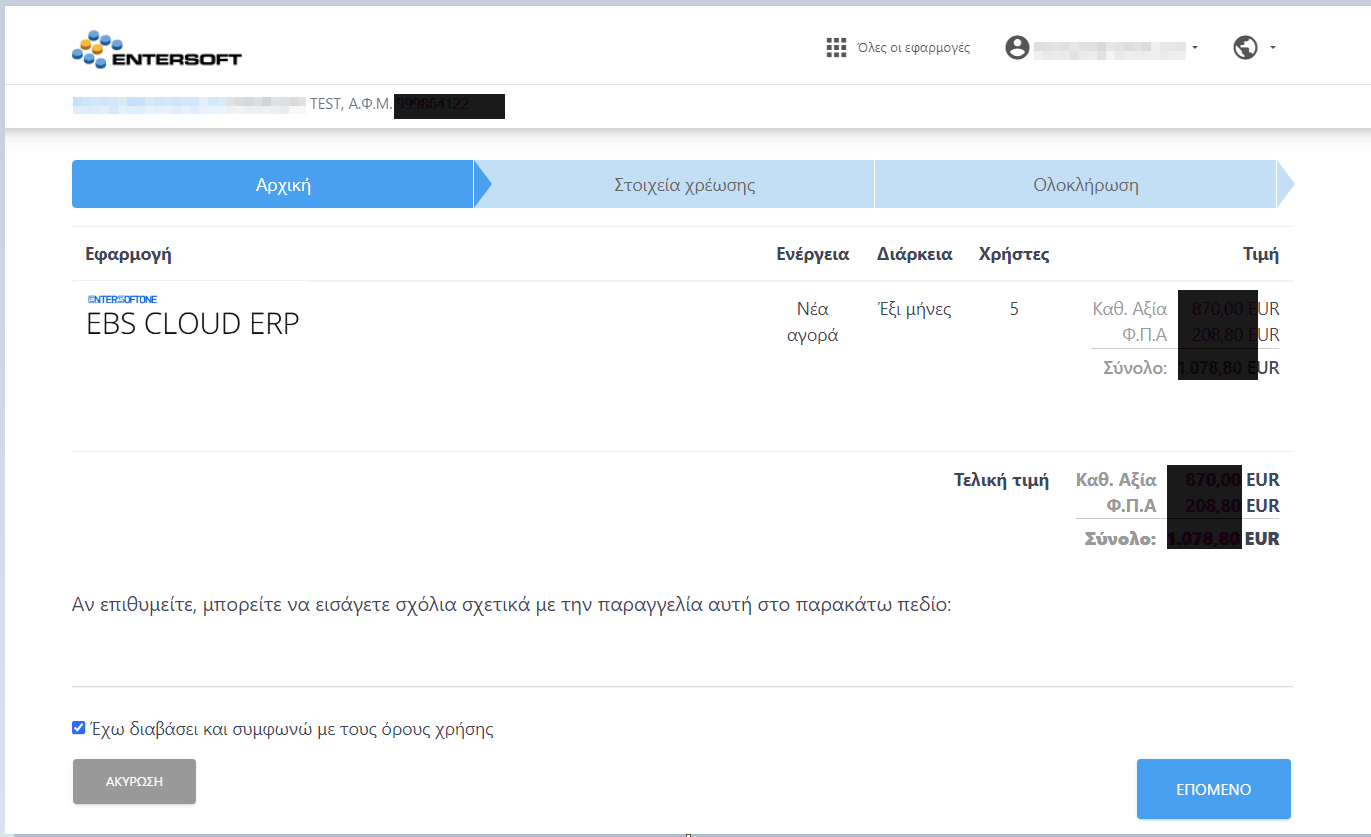1371x837 pixels.
Task: Click the Entersoft logo
Action: [157, 50]
